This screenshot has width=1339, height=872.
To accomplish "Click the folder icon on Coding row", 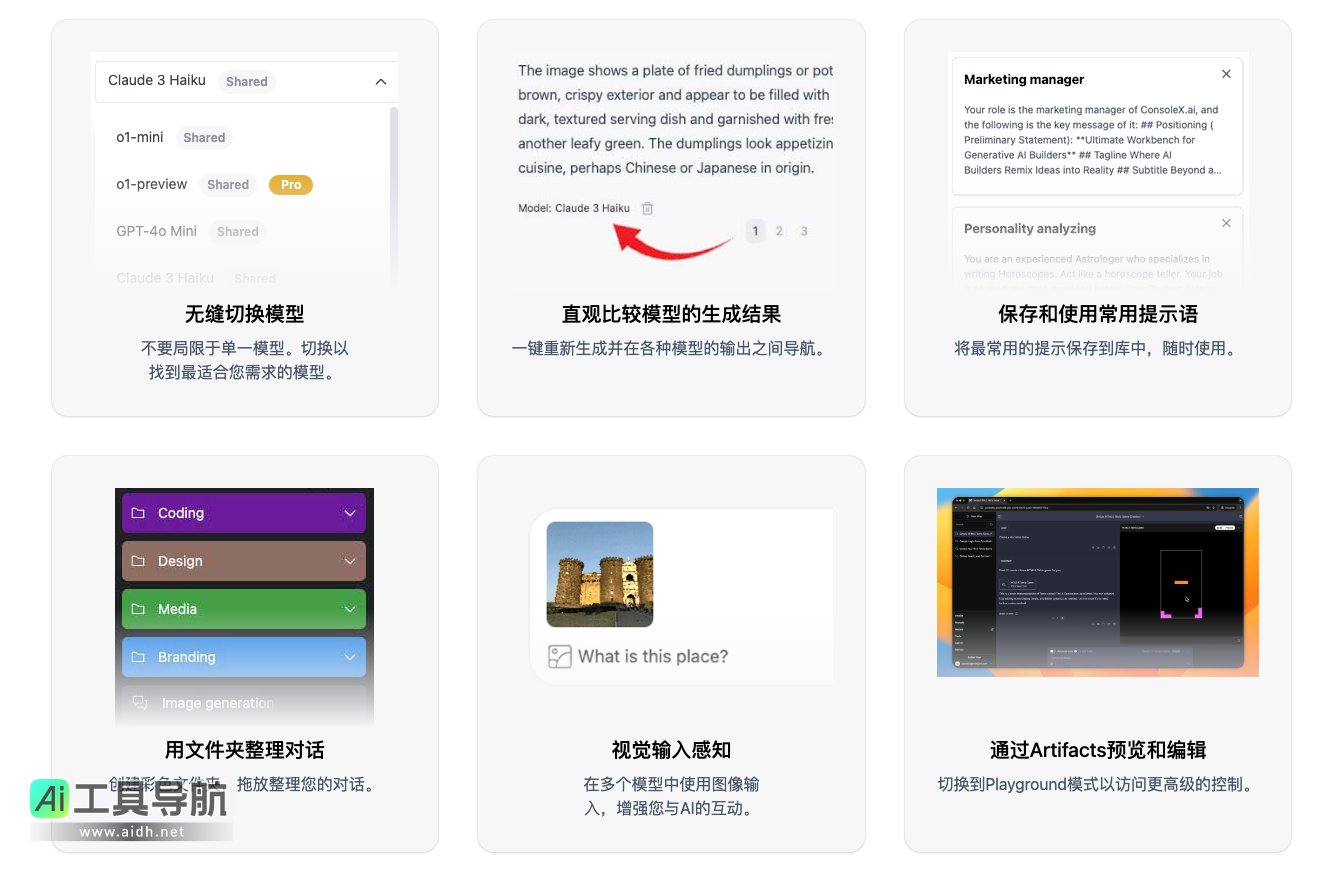I will pyautogui.click(x=138, y=513).
